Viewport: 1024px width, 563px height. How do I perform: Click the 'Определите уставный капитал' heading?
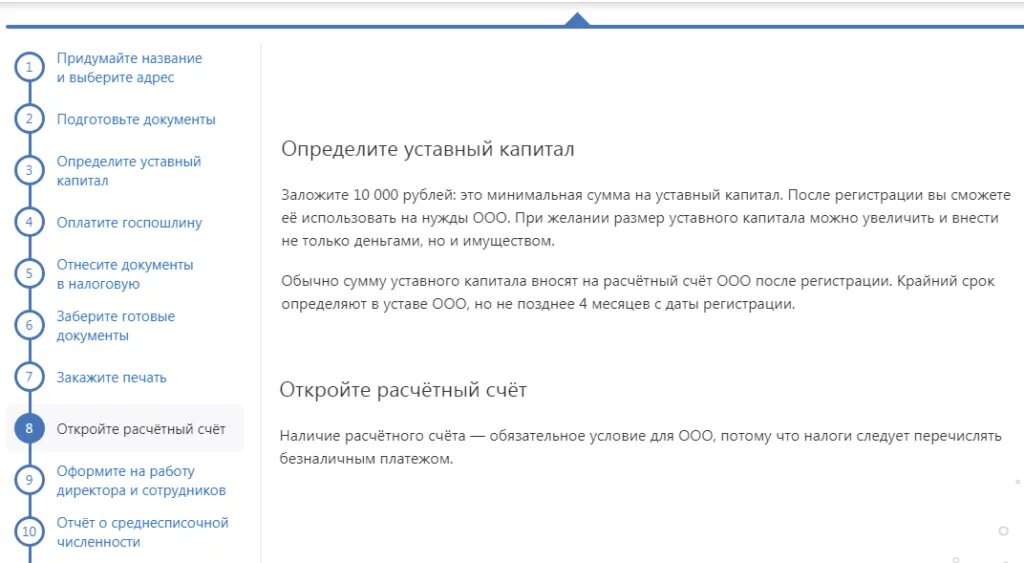point(428,149)
